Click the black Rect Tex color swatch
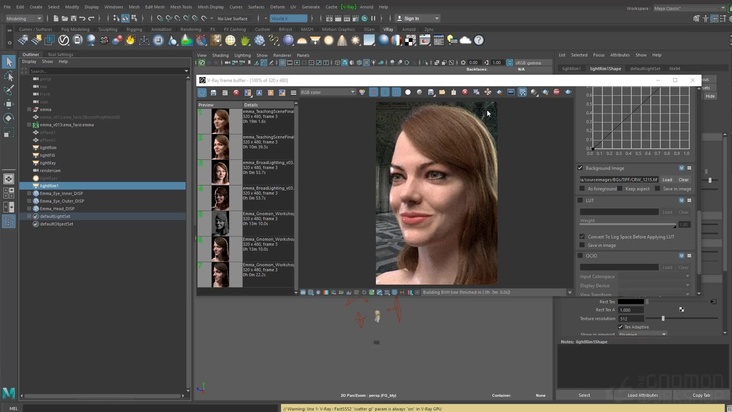This screenshot has height=412, width=732. coord(631,301)
